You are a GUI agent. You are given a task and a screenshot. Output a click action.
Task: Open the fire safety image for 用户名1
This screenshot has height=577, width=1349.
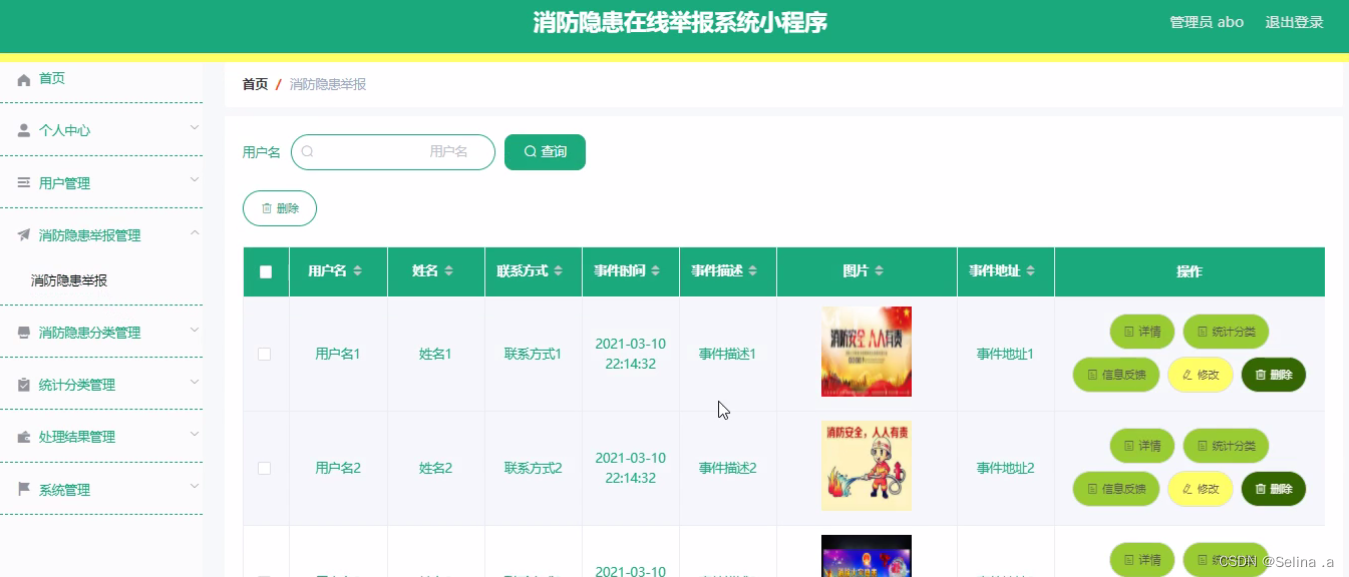tap(866, 352)
